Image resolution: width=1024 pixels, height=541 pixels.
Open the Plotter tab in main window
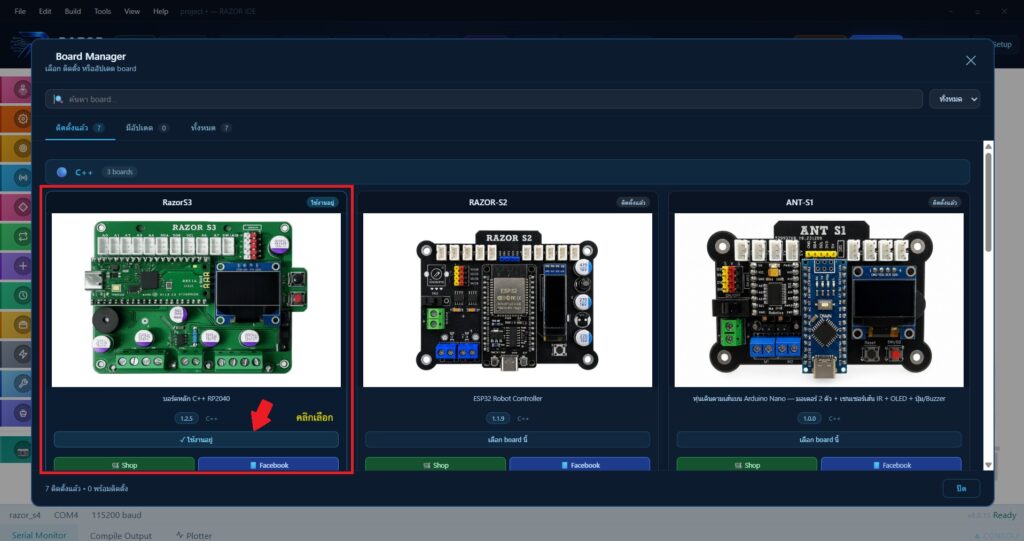click(x=193, y=535)
